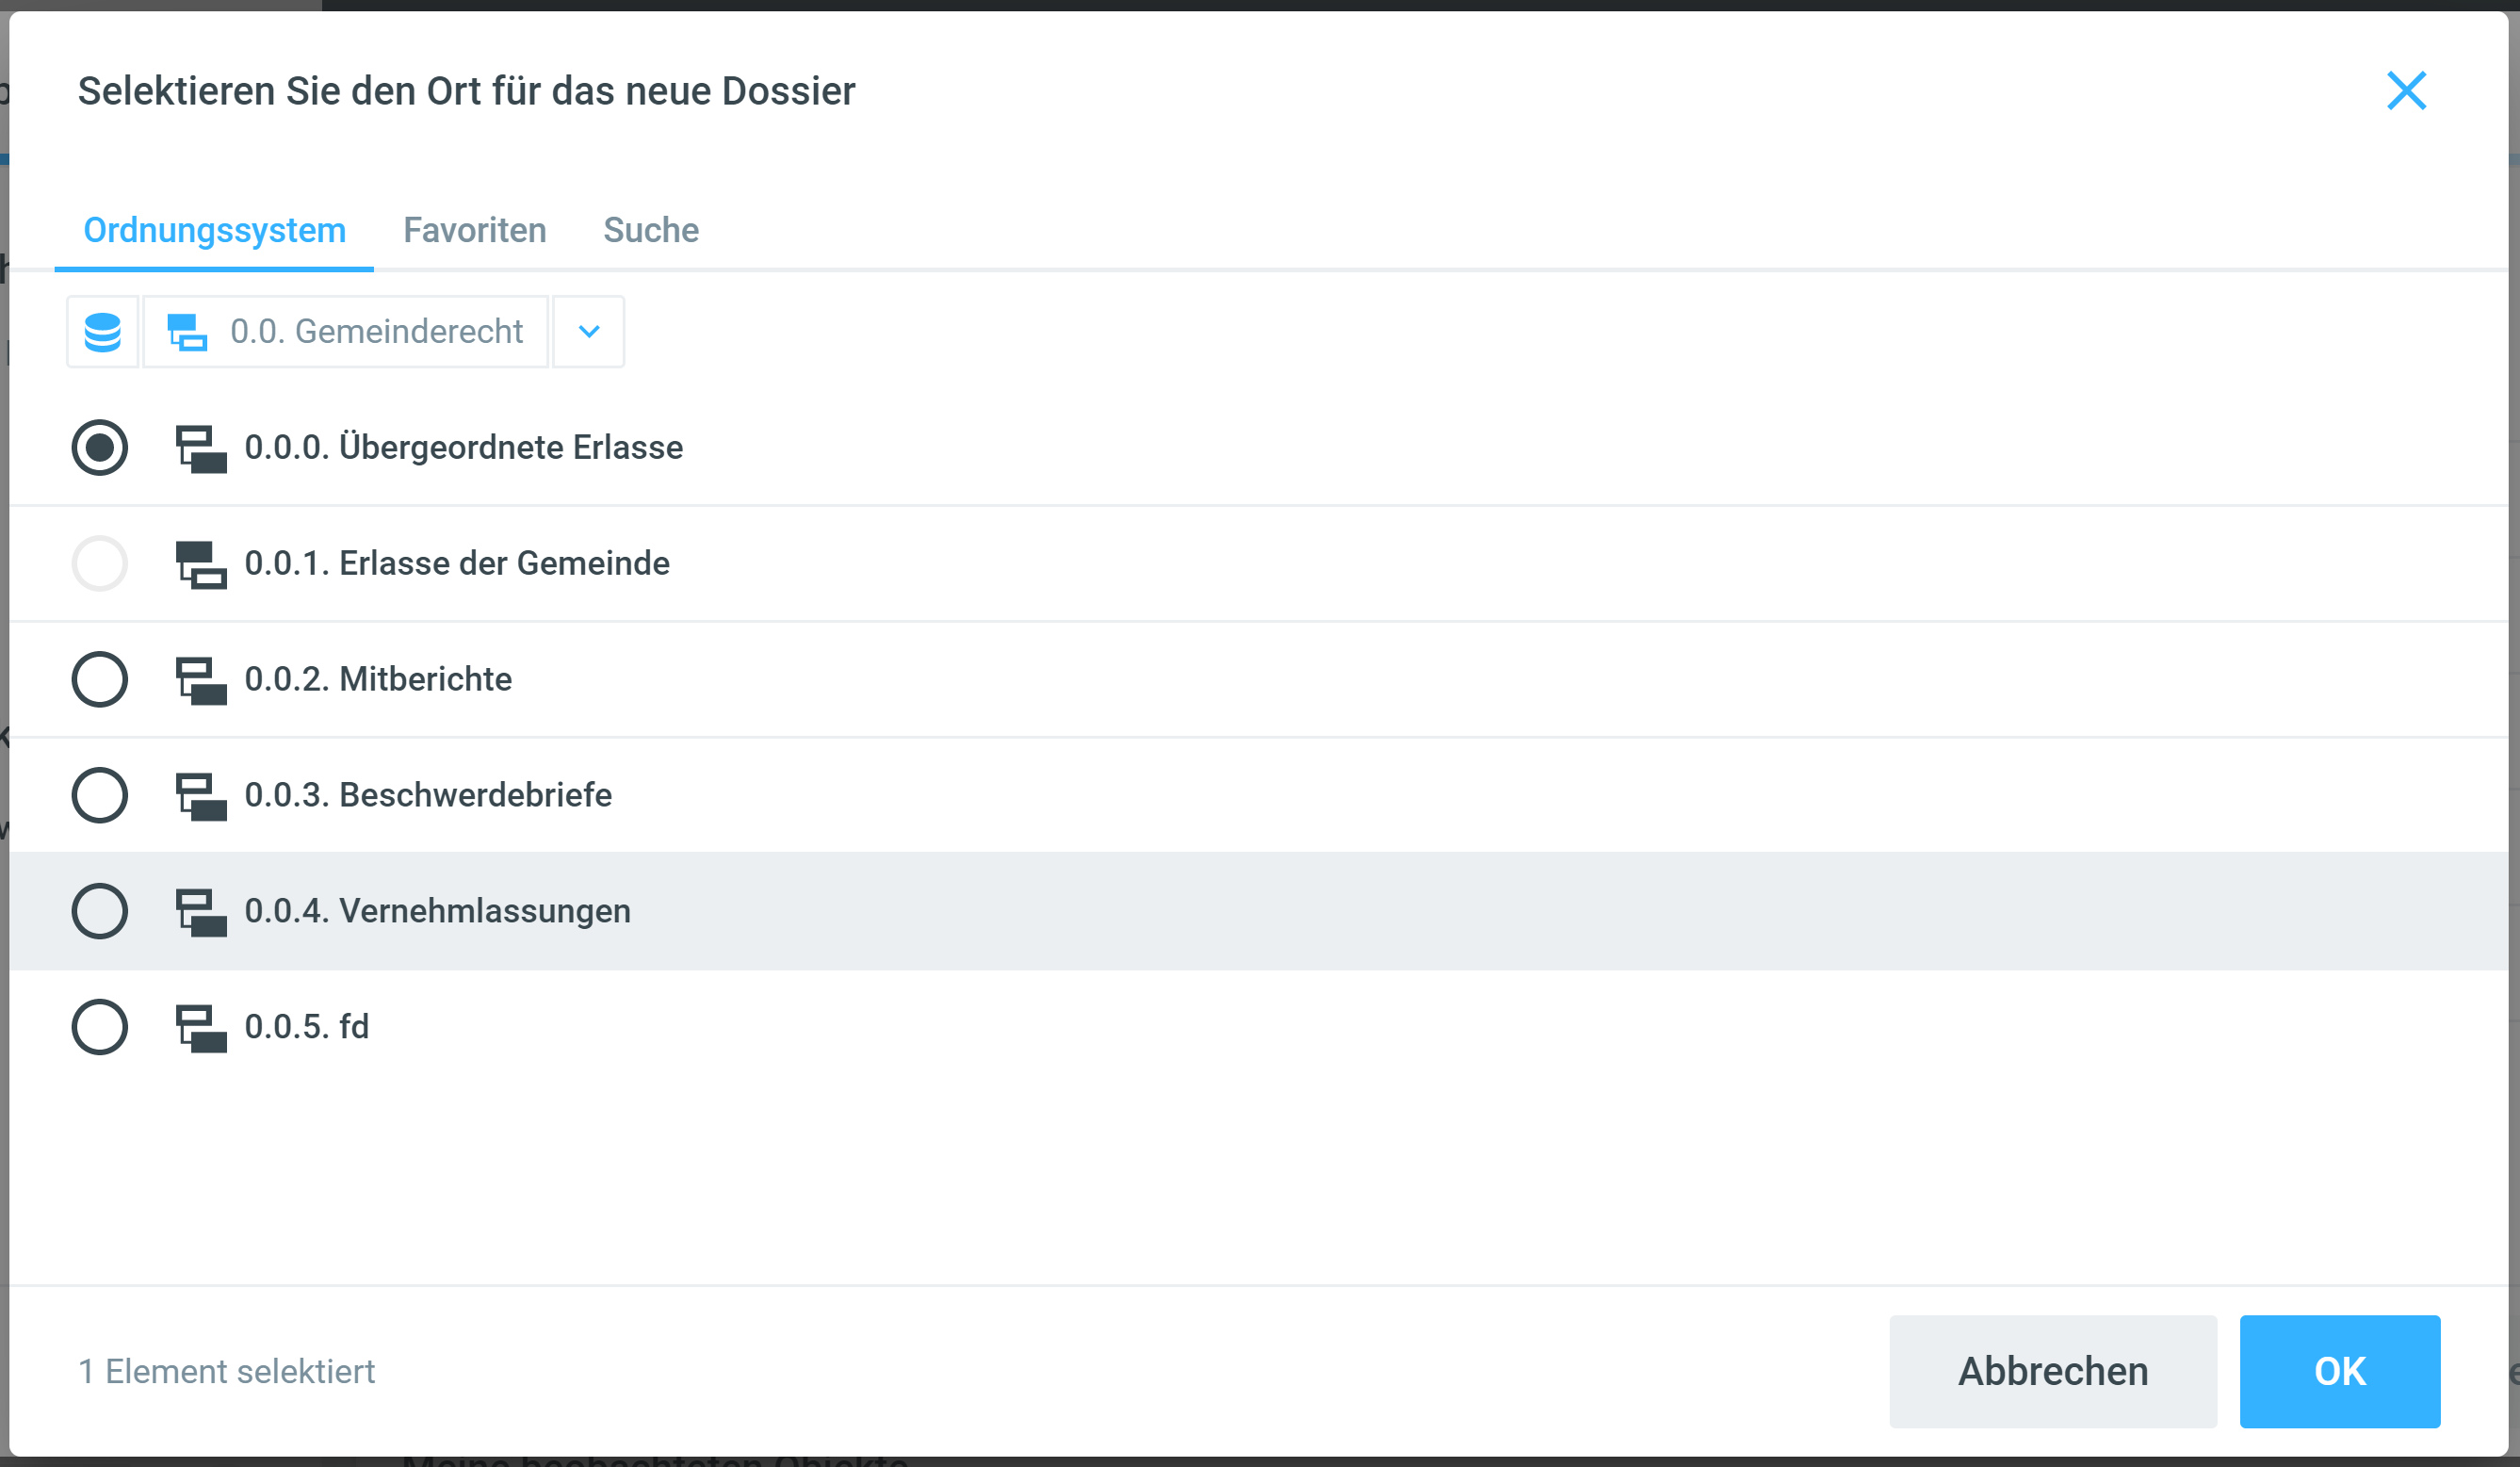Select the 0.0.5. fd radio button
Viewport: 2520px width, 1467px height.
(x=100, y=1027)
